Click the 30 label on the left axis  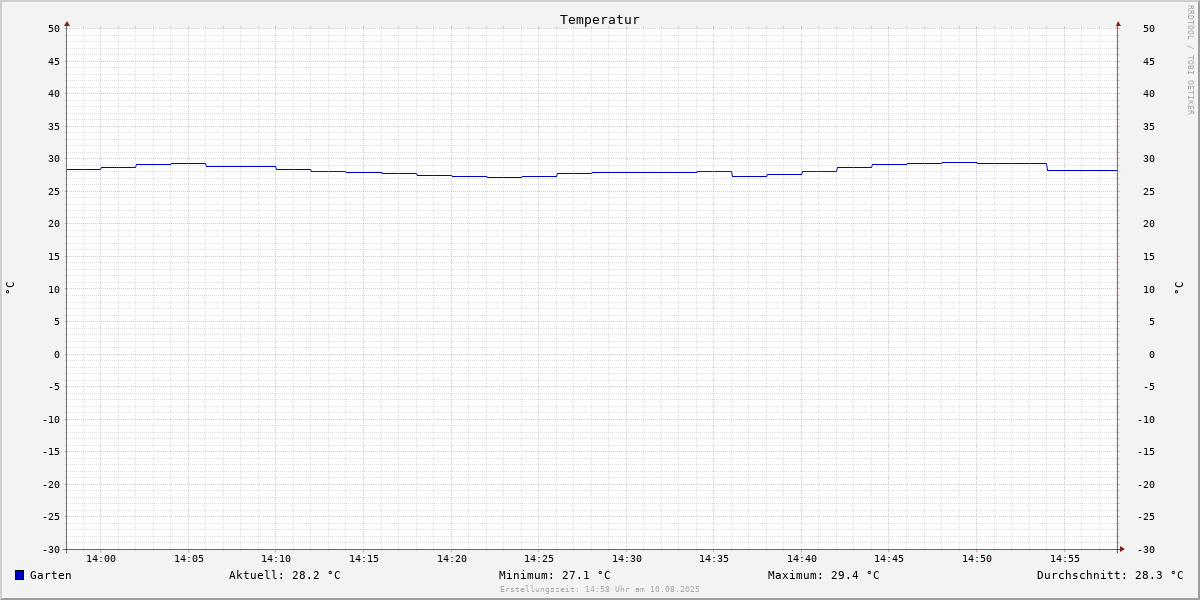click(54, 159)
